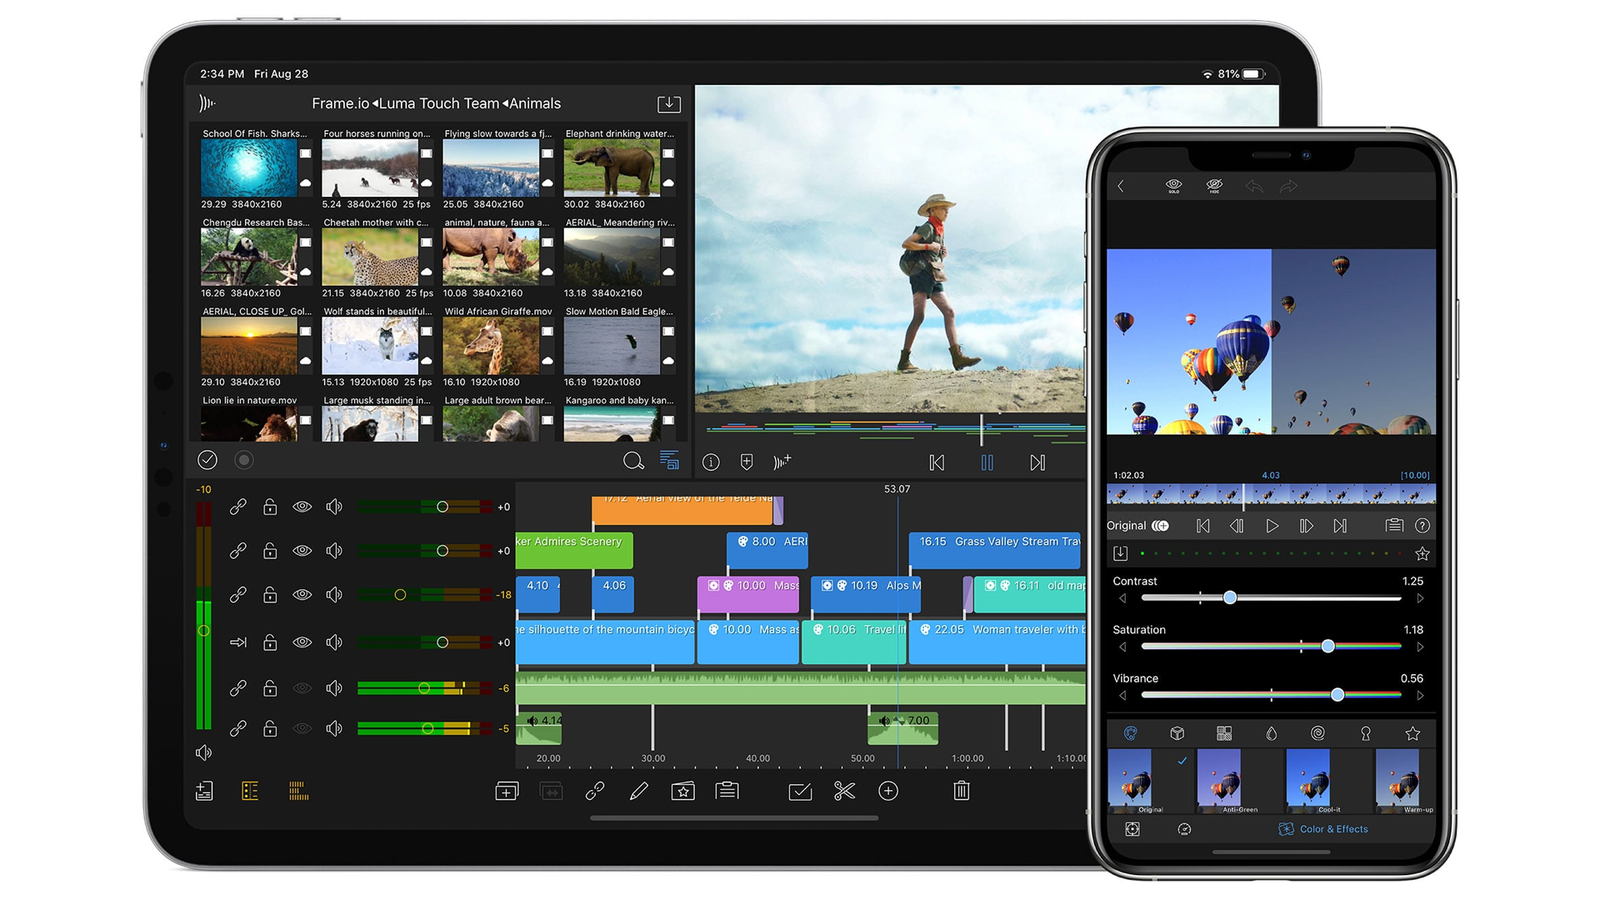This screenshot has height=900, width=1600.
Task: Add a marker with the shield-plus icon
Action: click(746, 462)
